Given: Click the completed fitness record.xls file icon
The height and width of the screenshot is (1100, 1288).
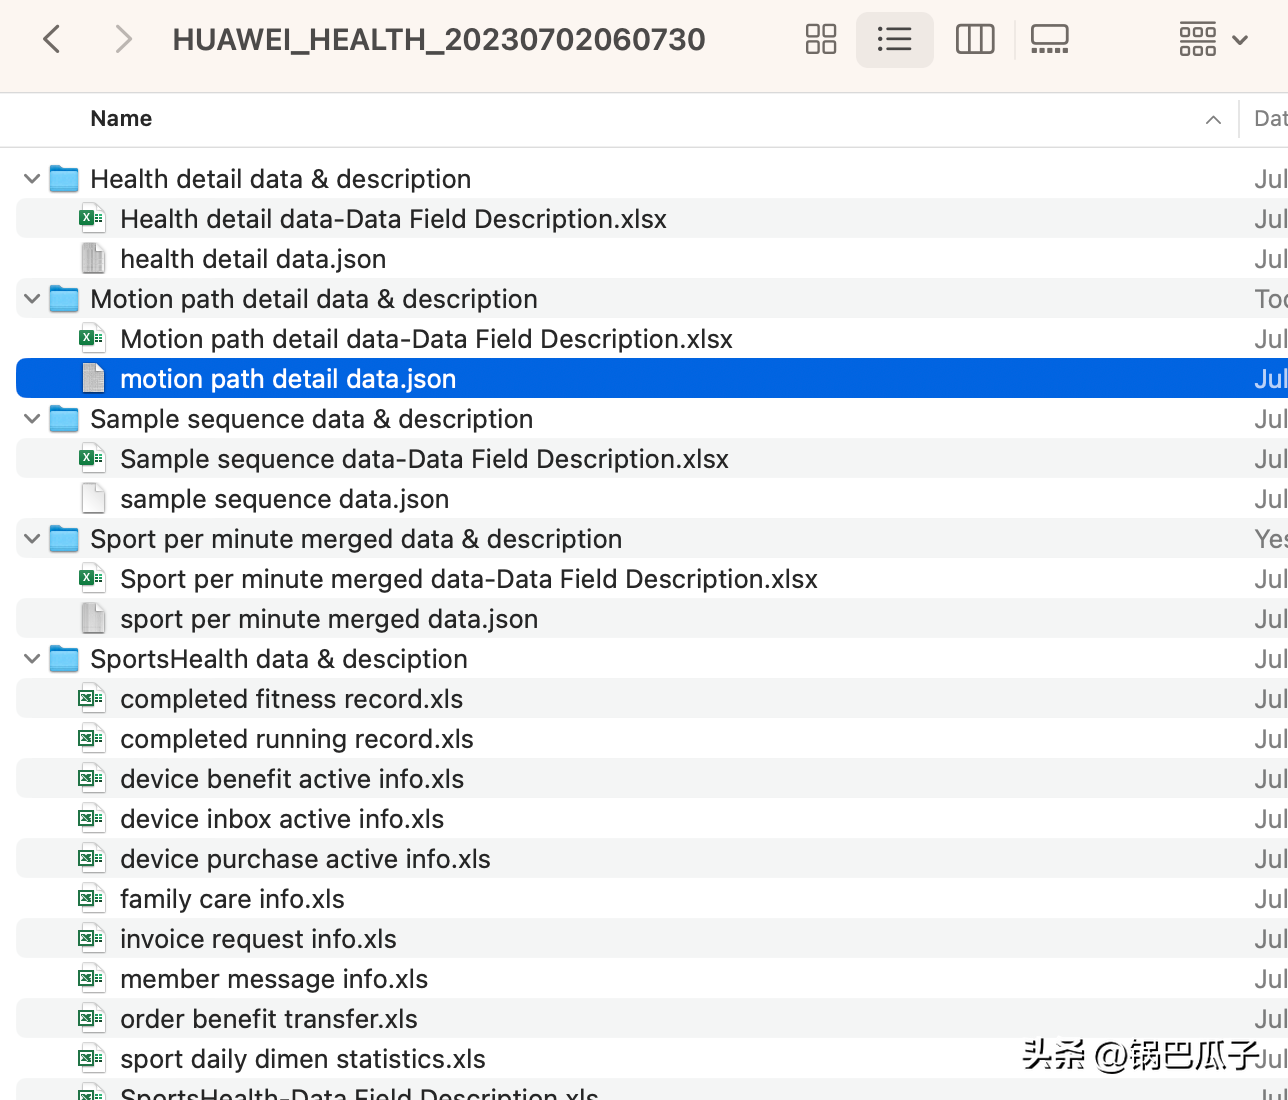Looking at the screenshot, I should 92,699.
